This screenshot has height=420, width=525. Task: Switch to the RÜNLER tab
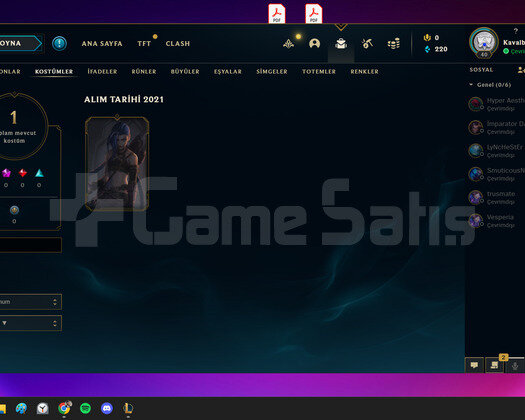pos(144,71)
